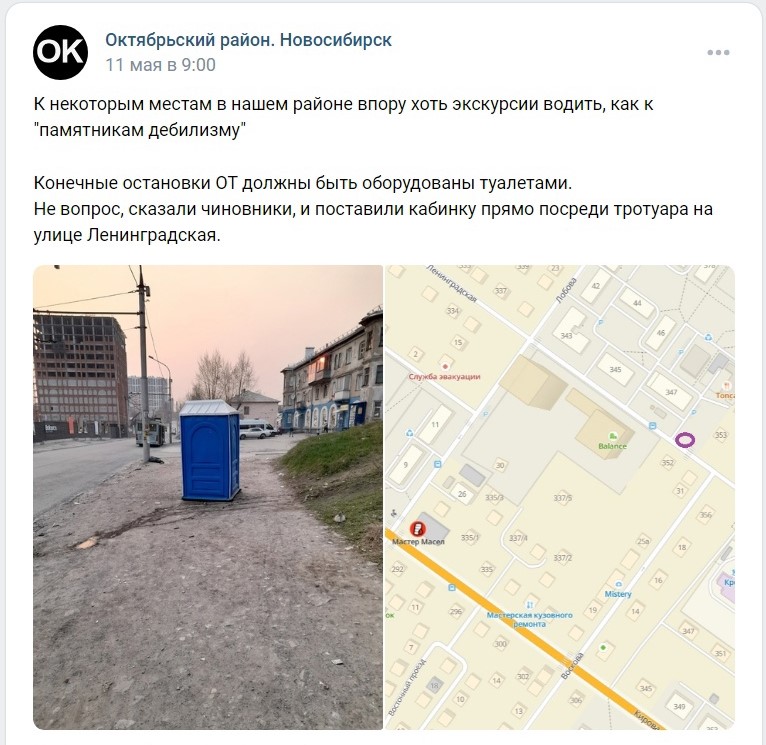Click the Мастер Масел red map pin
Screen dimensions: 766x745
point(417,528)
